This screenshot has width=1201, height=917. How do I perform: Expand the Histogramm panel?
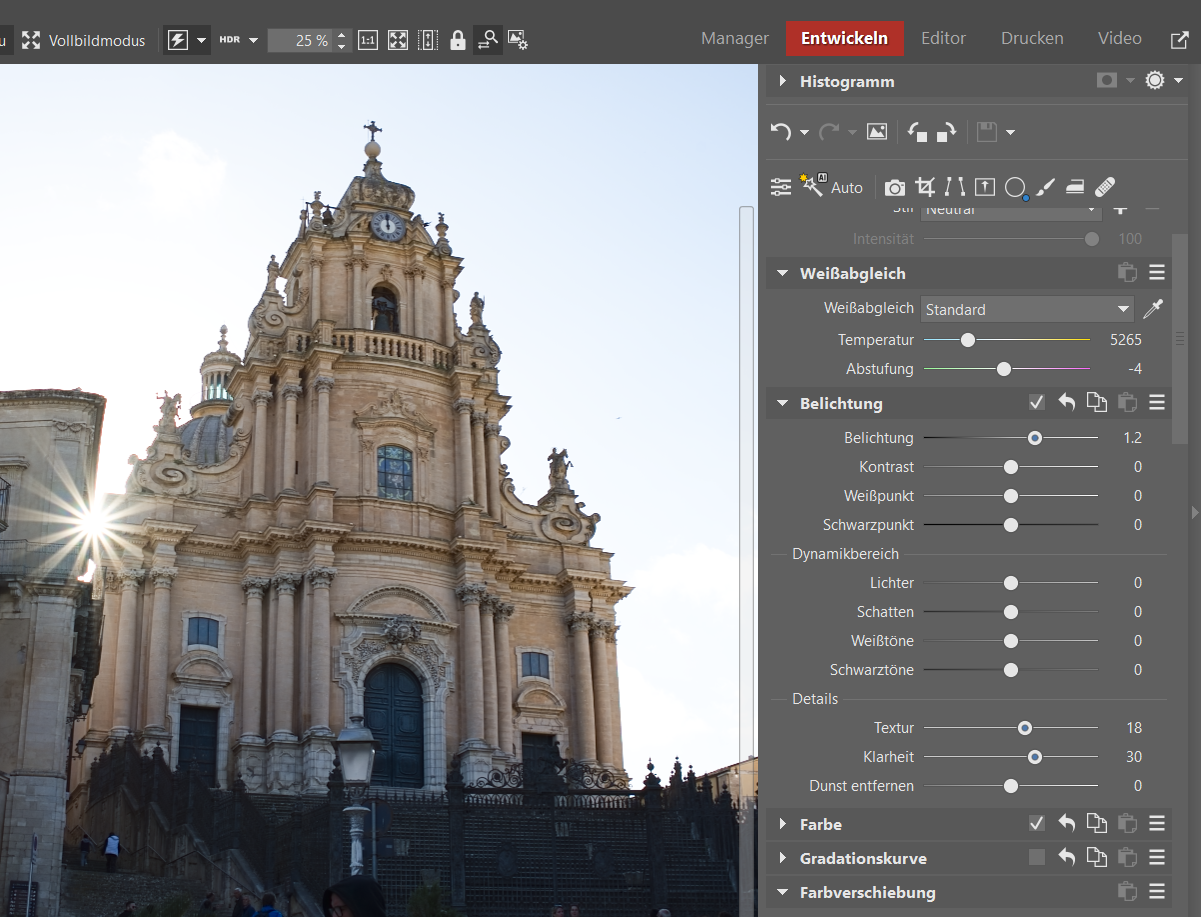[x=782, y=81]
